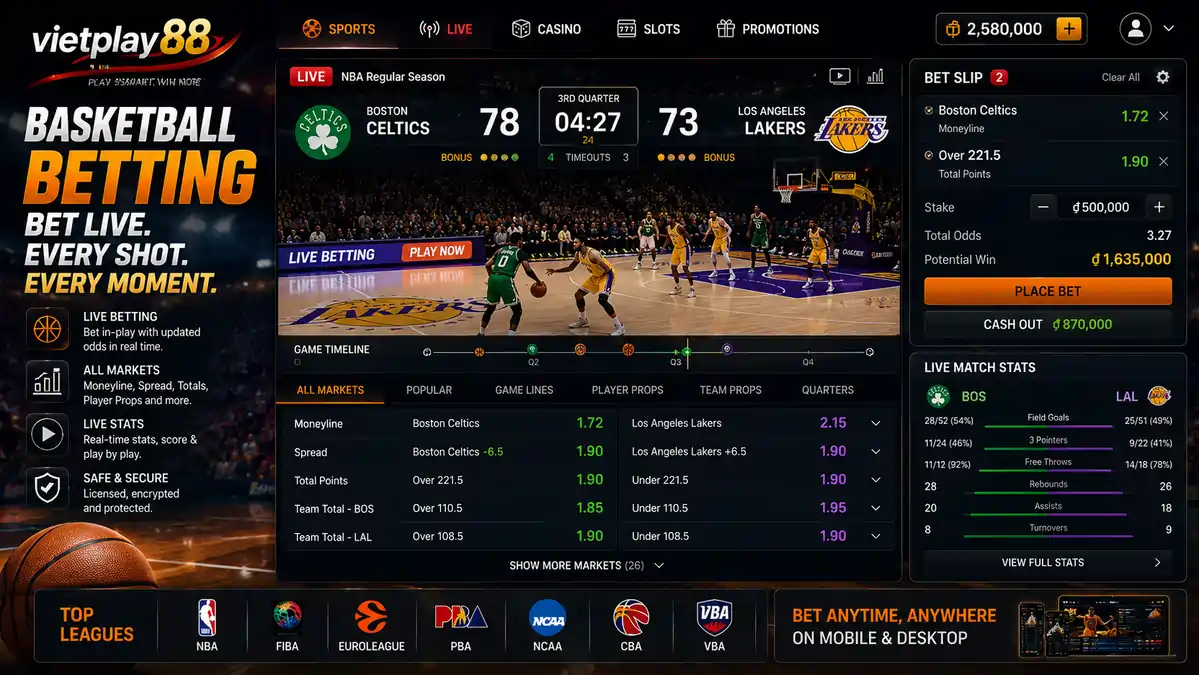Open the Slots navigation tab
The width and height of the screenshot is (1199, 675).
point(648,29)
